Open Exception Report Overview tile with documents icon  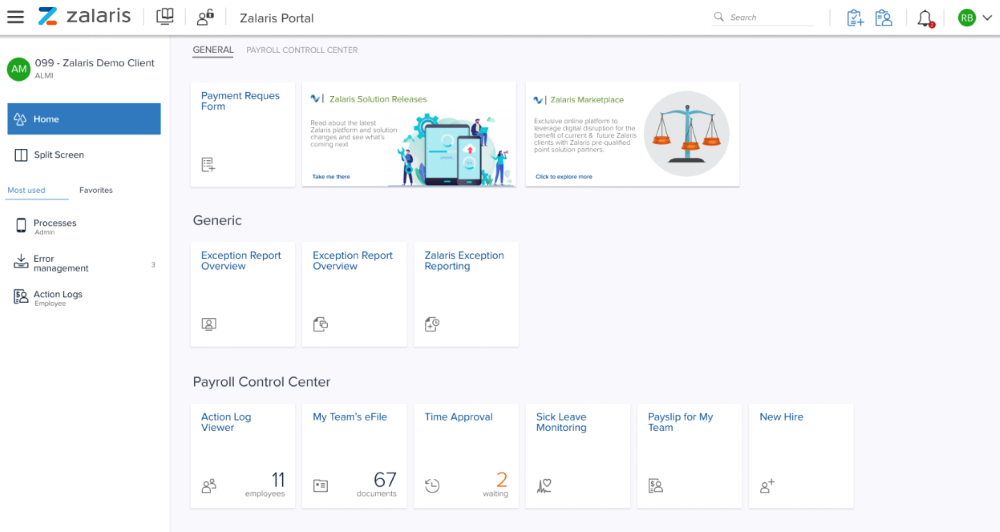click(x=355, y=294)
